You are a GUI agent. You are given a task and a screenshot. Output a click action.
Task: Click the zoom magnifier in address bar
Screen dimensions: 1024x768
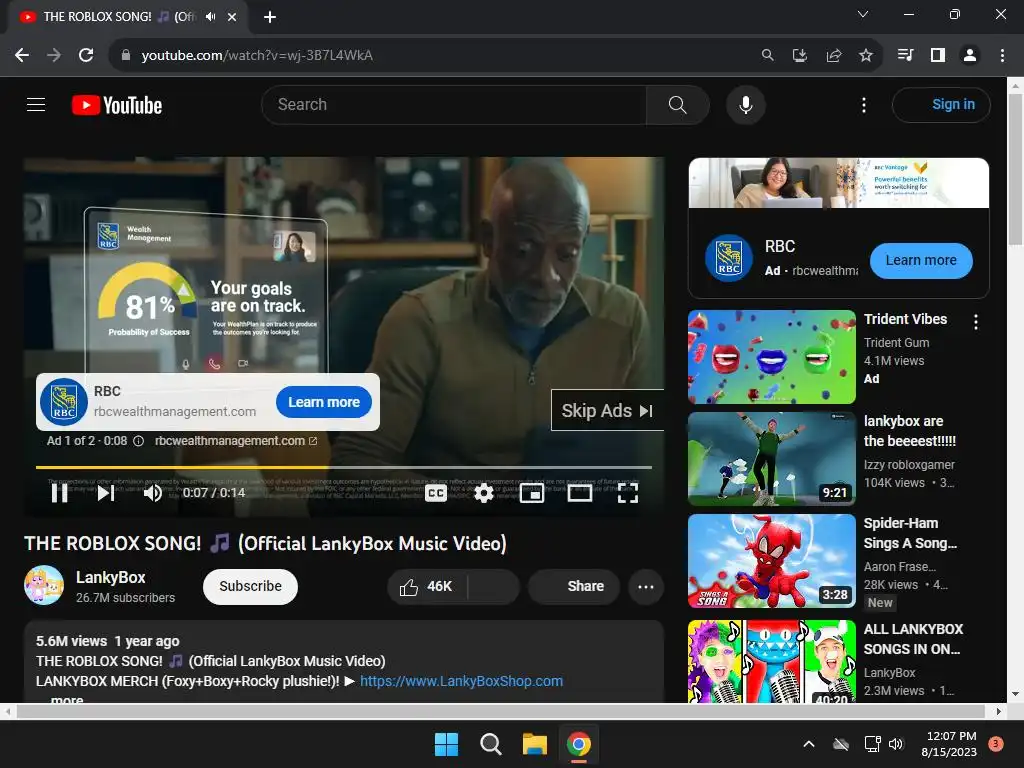click(x=767, y=56)
